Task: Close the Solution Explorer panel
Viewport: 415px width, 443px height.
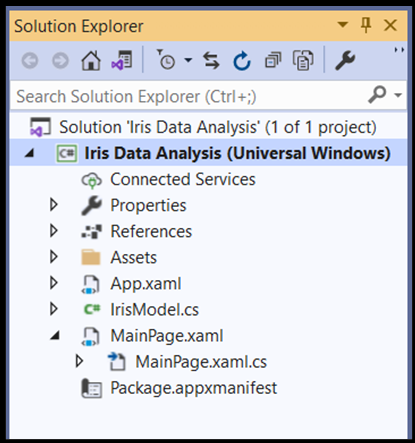Action: [390, 25]
